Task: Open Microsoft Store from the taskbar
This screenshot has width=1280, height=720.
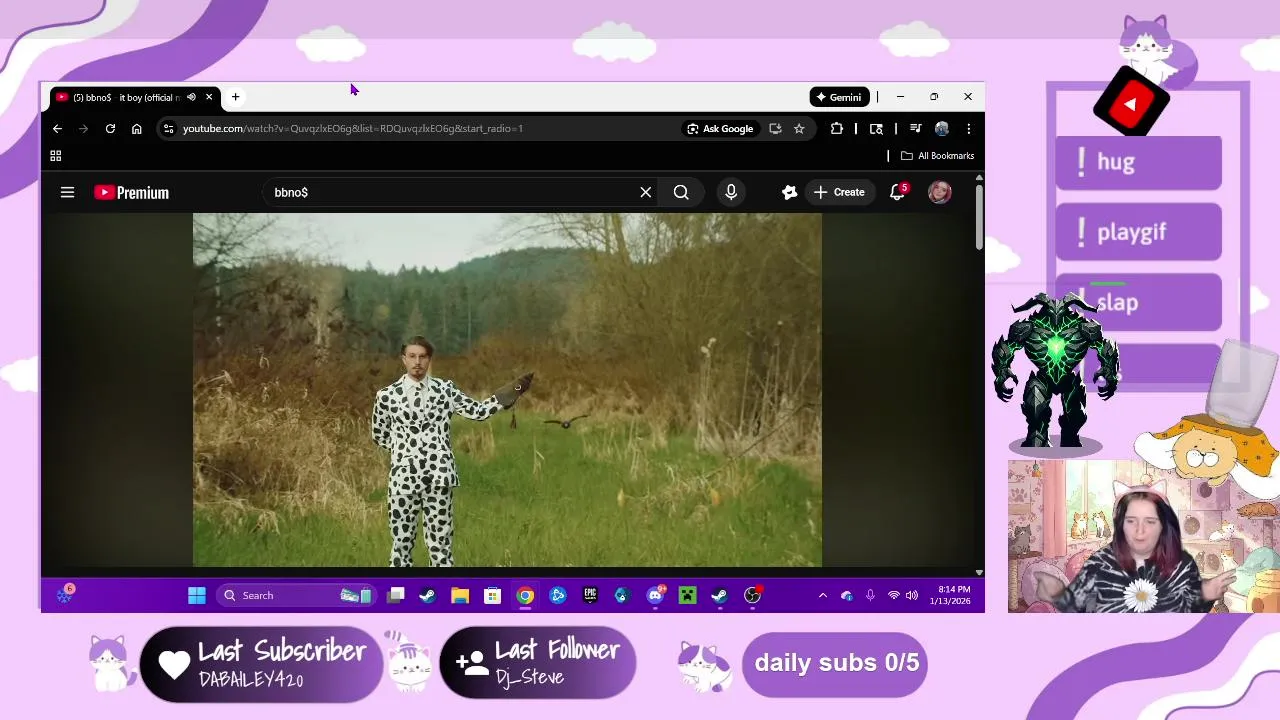Action: coord(492,595)
